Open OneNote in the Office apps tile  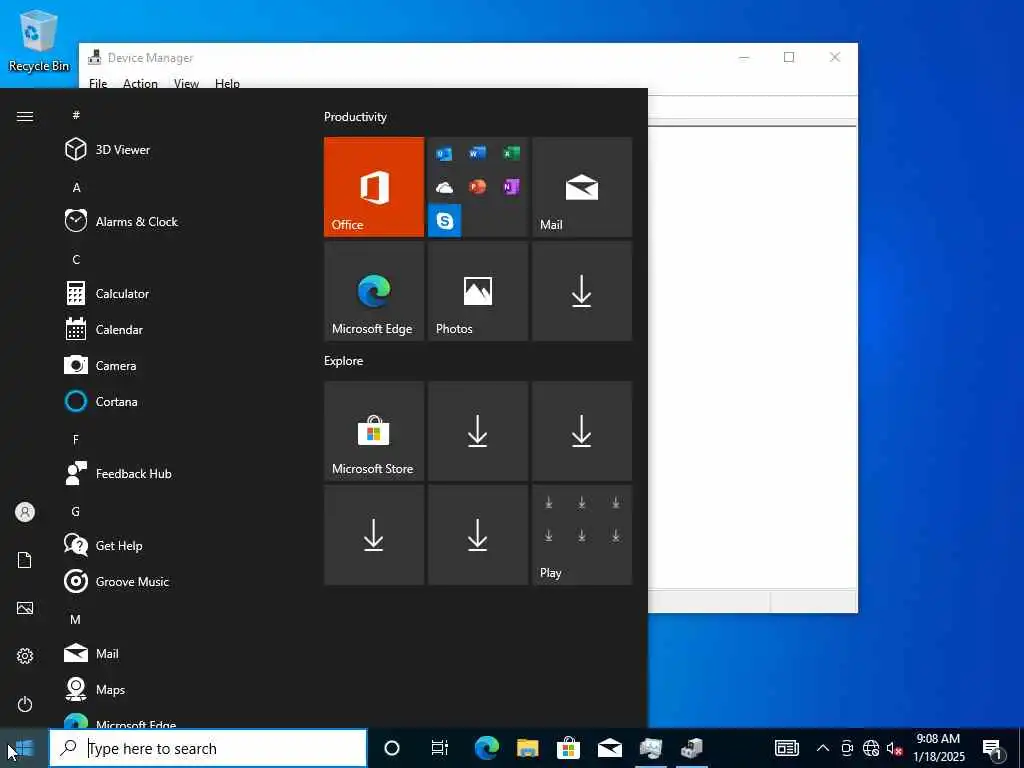(511, 187)
